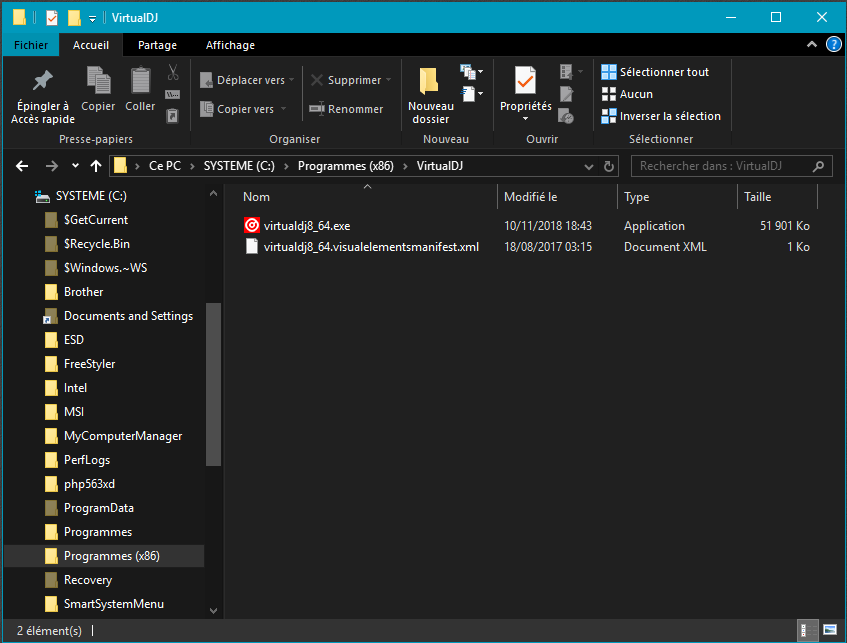The height and width of the screenshot is (643, 847).
Task: Click the edit (Modifier) icon in Ouvrir group
Action: click(566, 94)
